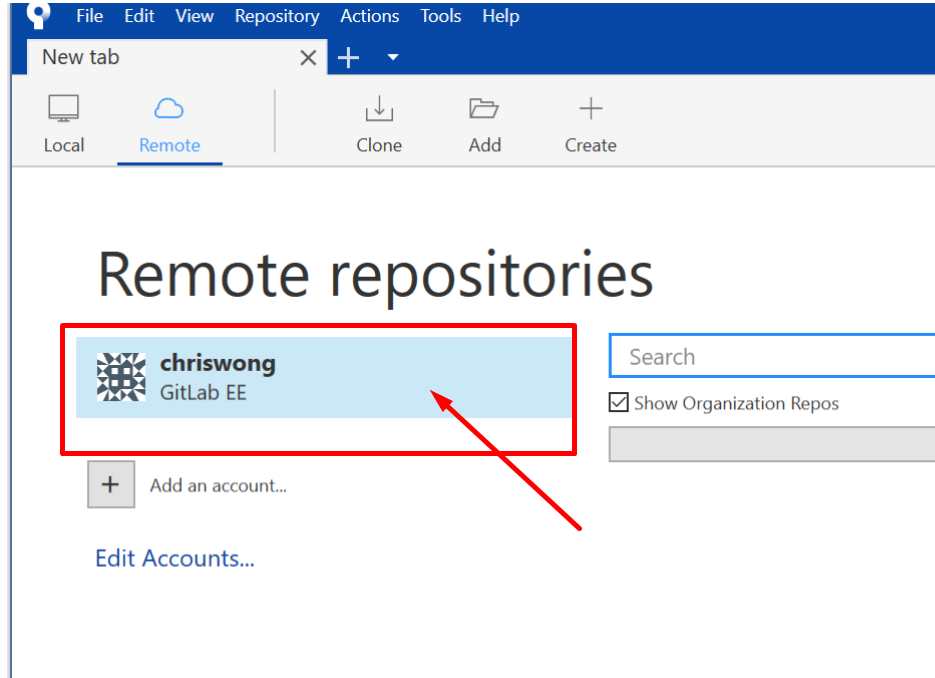This screenshot has height=678, width=935.
Task: Open the Local repositories view
Action: click(x=64, y=125)
